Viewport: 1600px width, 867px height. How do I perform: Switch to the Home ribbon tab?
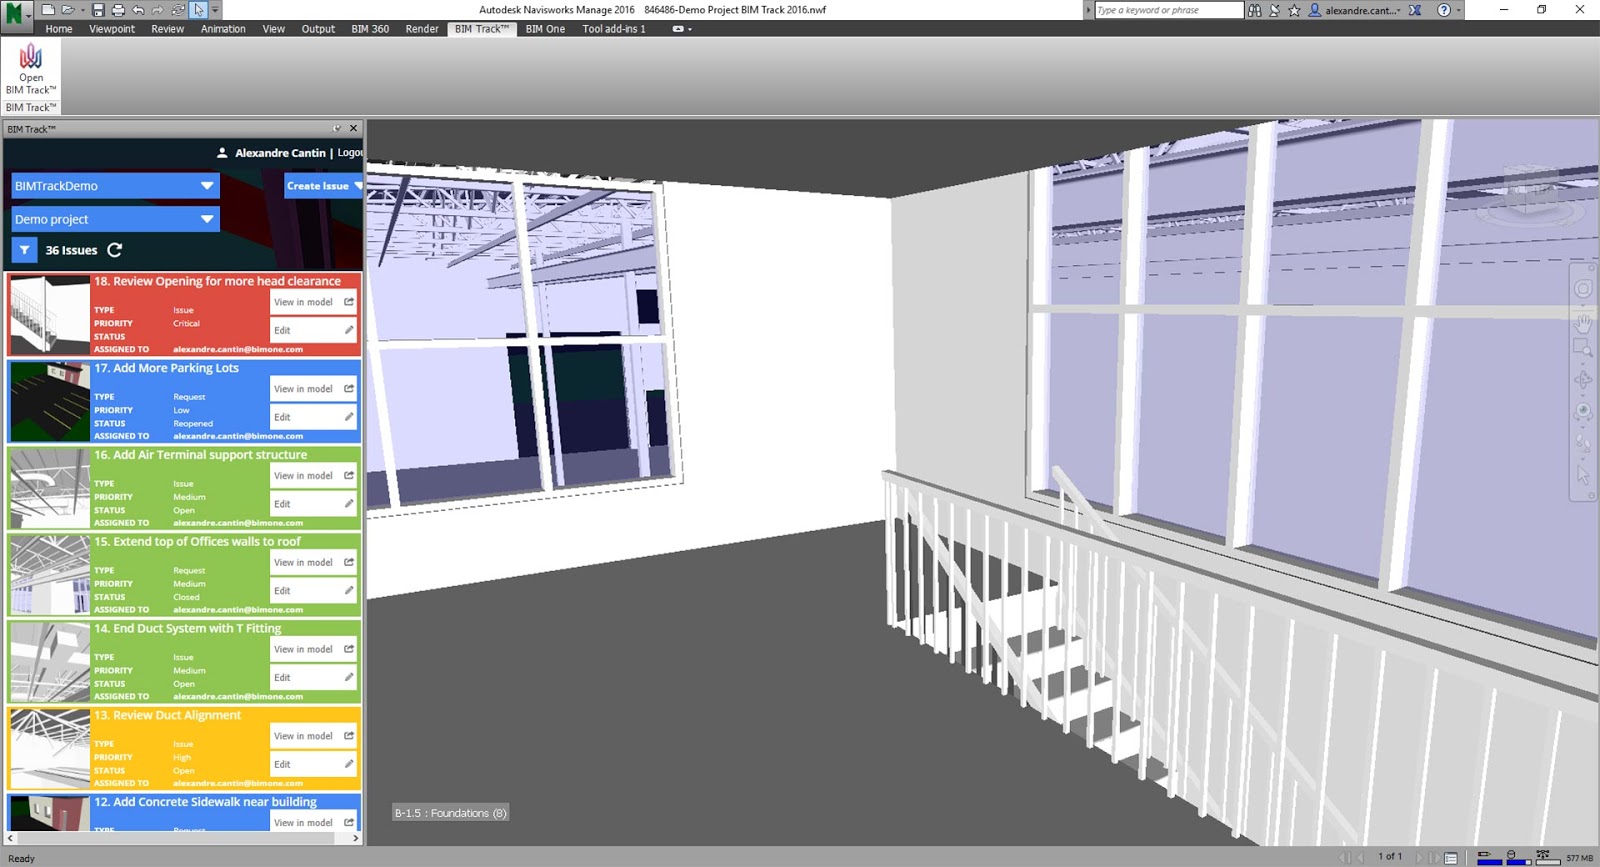click(59, 29)
